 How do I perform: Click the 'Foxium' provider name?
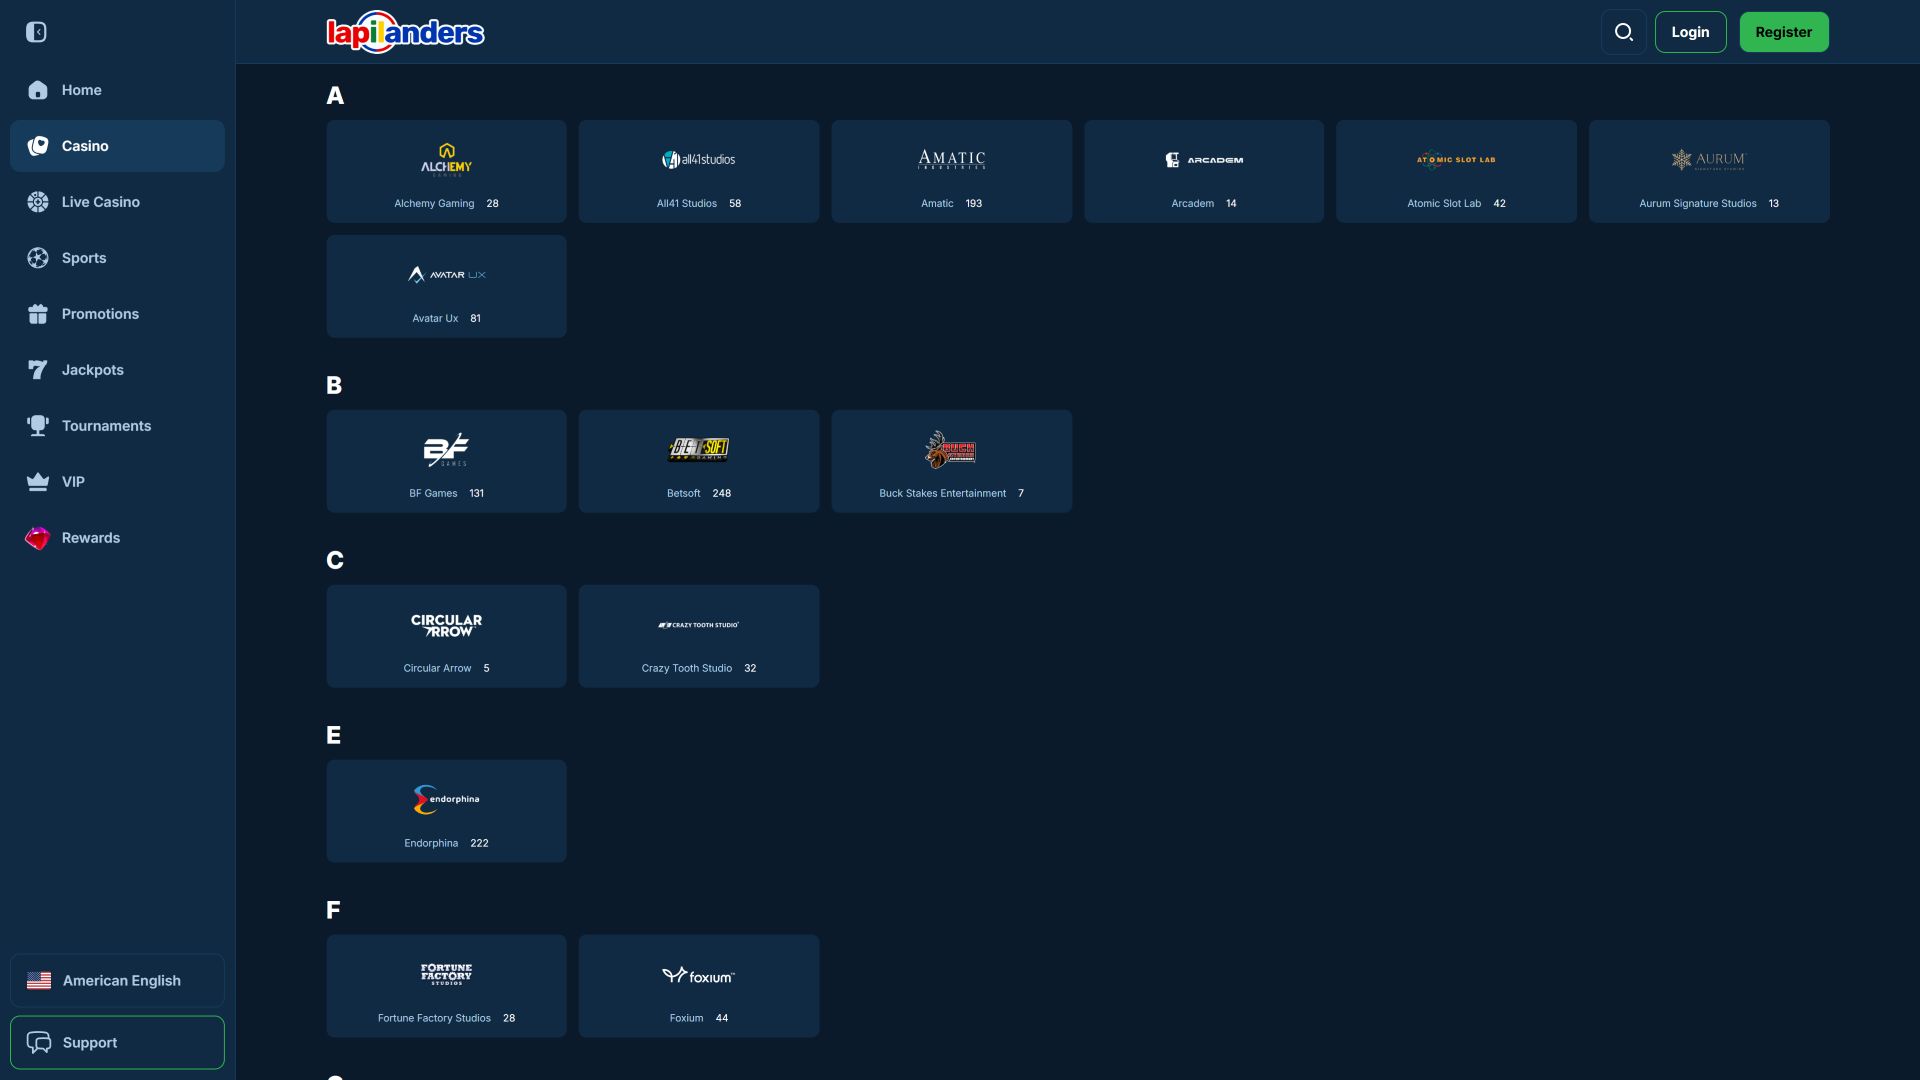point(686,1019)
